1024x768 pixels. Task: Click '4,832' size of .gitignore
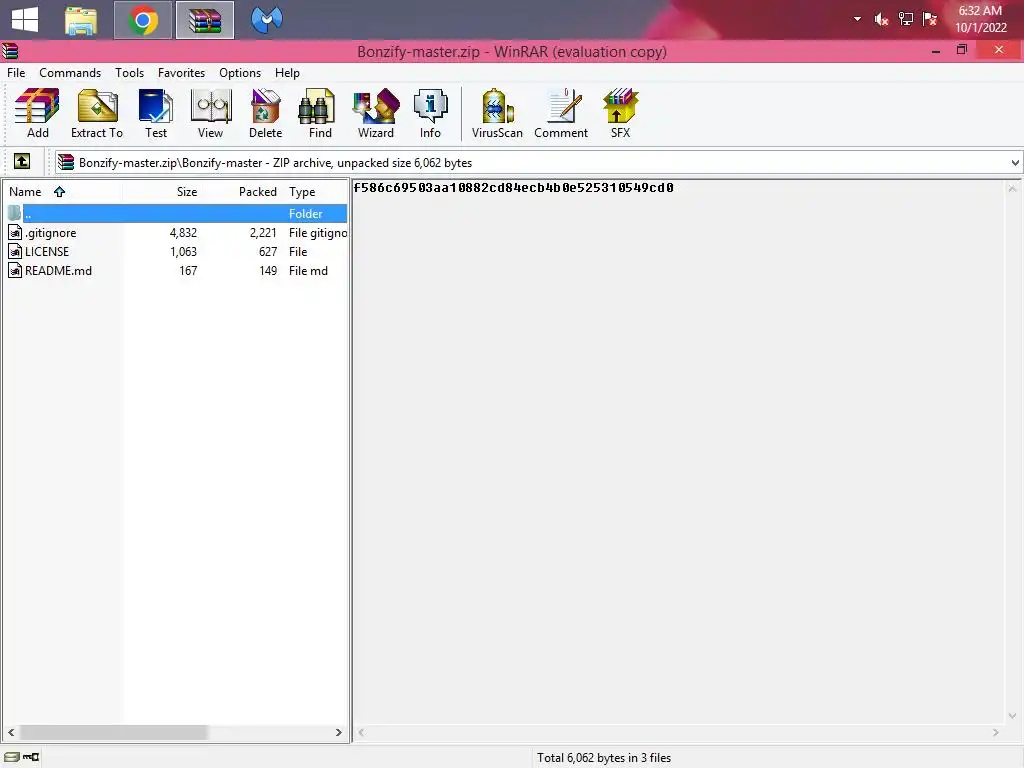[x=183, y=232]
